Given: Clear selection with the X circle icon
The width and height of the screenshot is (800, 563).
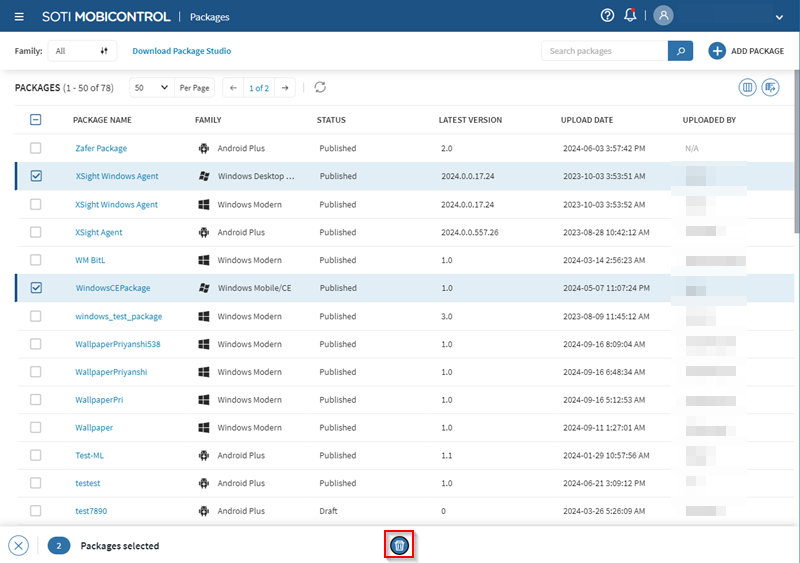Looking at the screenshot, I should click(x=18, y=546).
